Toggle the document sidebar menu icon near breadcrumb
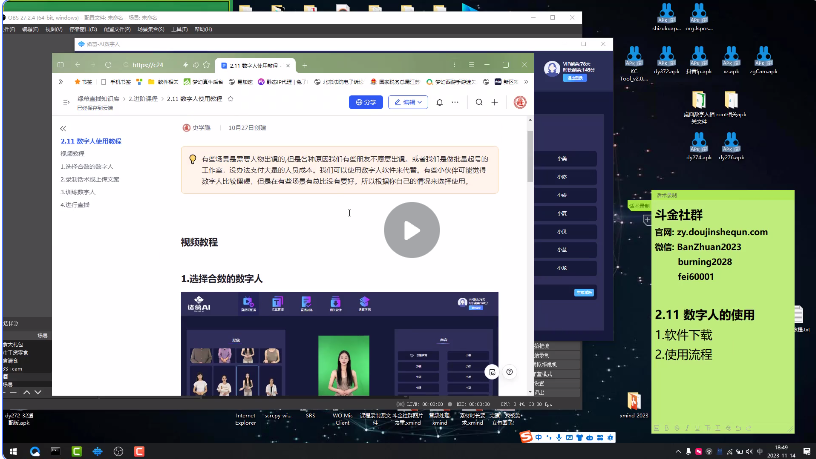This screenshot has height=459, width=816. [66, 102]
